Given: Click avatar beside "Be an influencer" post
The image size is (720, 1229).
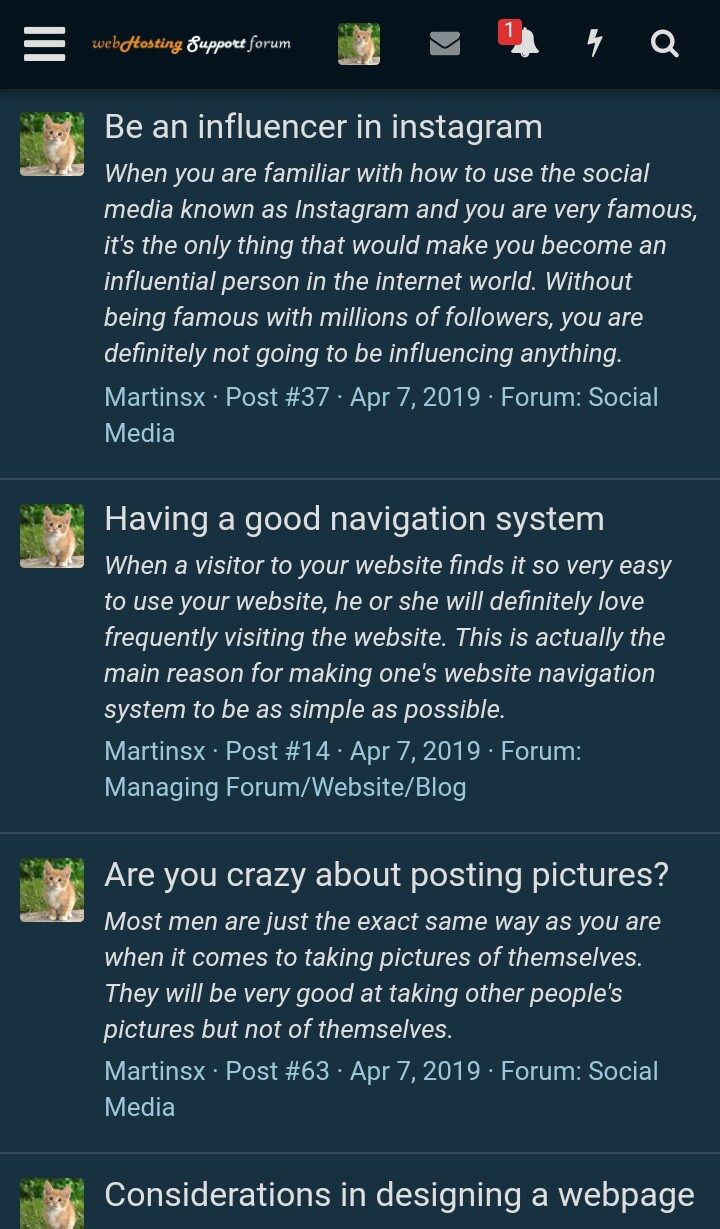Looking at the screenshot, I should (52, 144).
